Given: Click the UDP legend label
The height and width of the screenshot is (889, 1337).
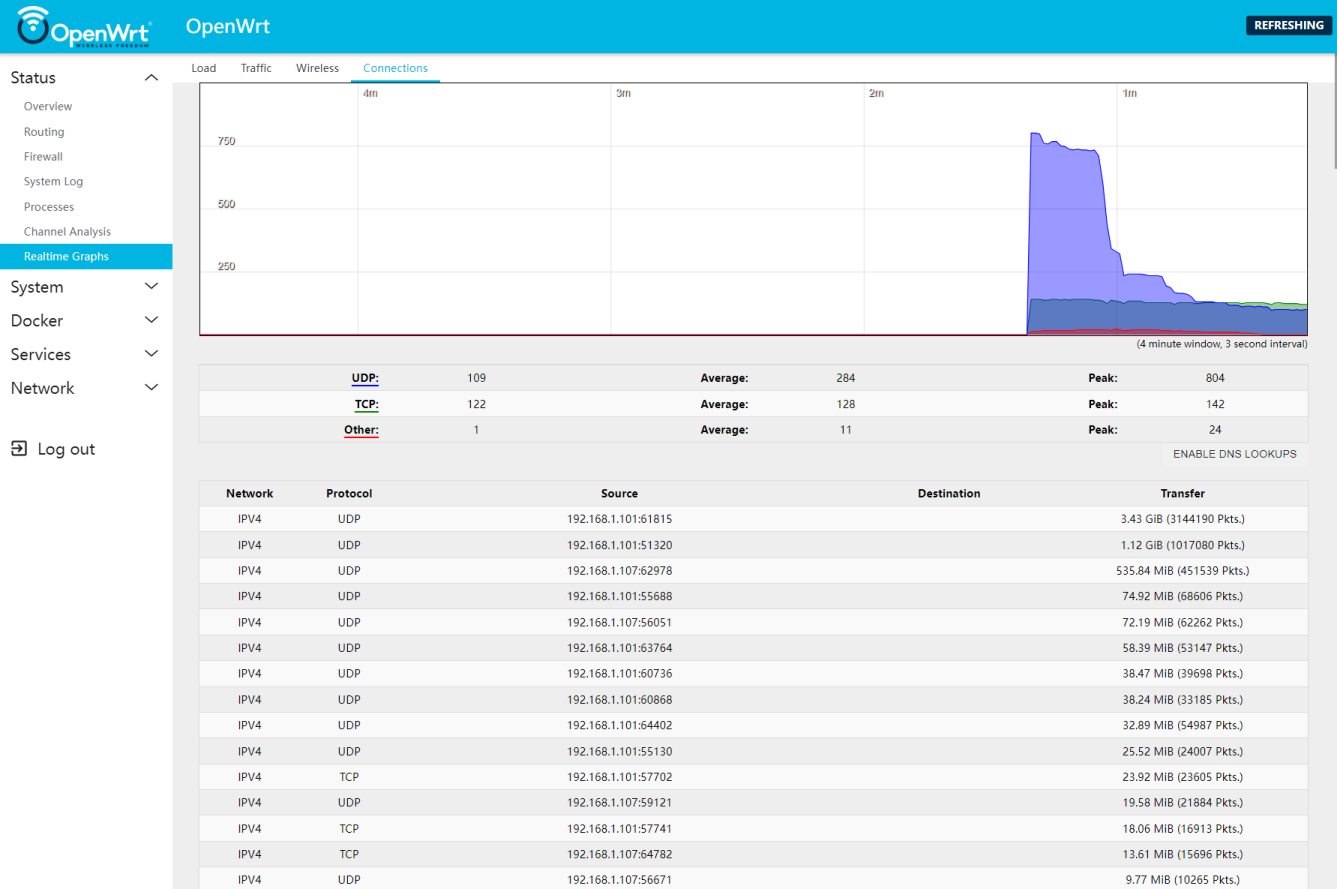Looking at the screenshot, I should [365, 378].
